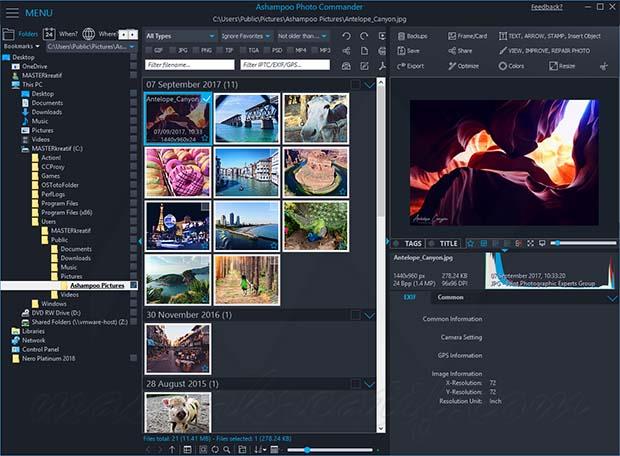The width and height of the screenshot is (620, 456).
Task: Click the star favorite icon in preview toolbar
Action: tap(471, 244)
